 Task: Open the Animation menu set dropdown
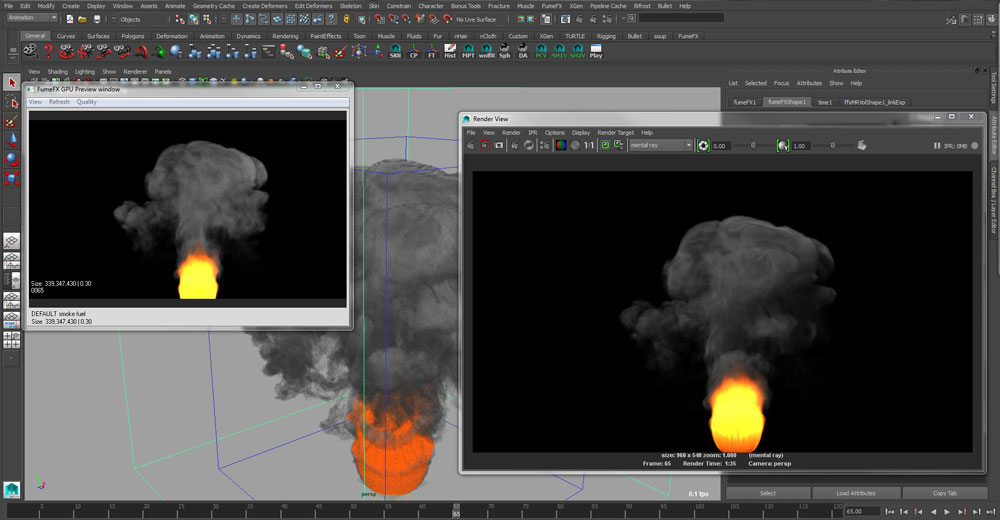(x=32, y=19)
